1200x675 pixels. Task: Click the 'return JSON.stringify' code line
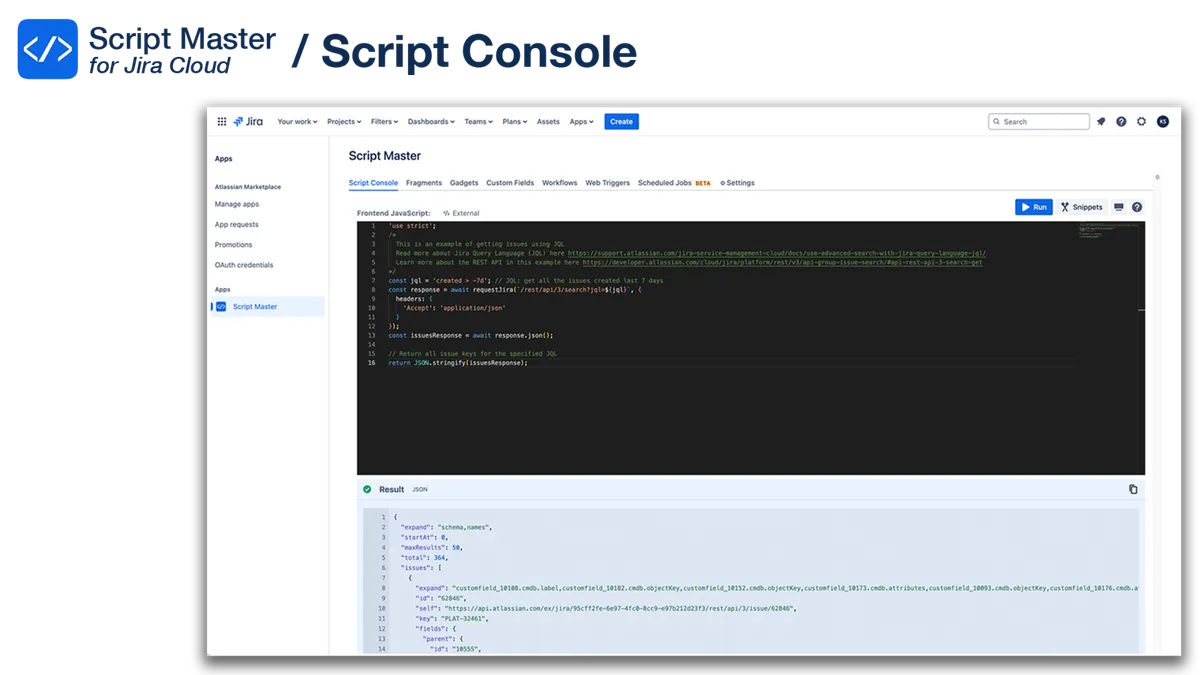click(458, 362)
